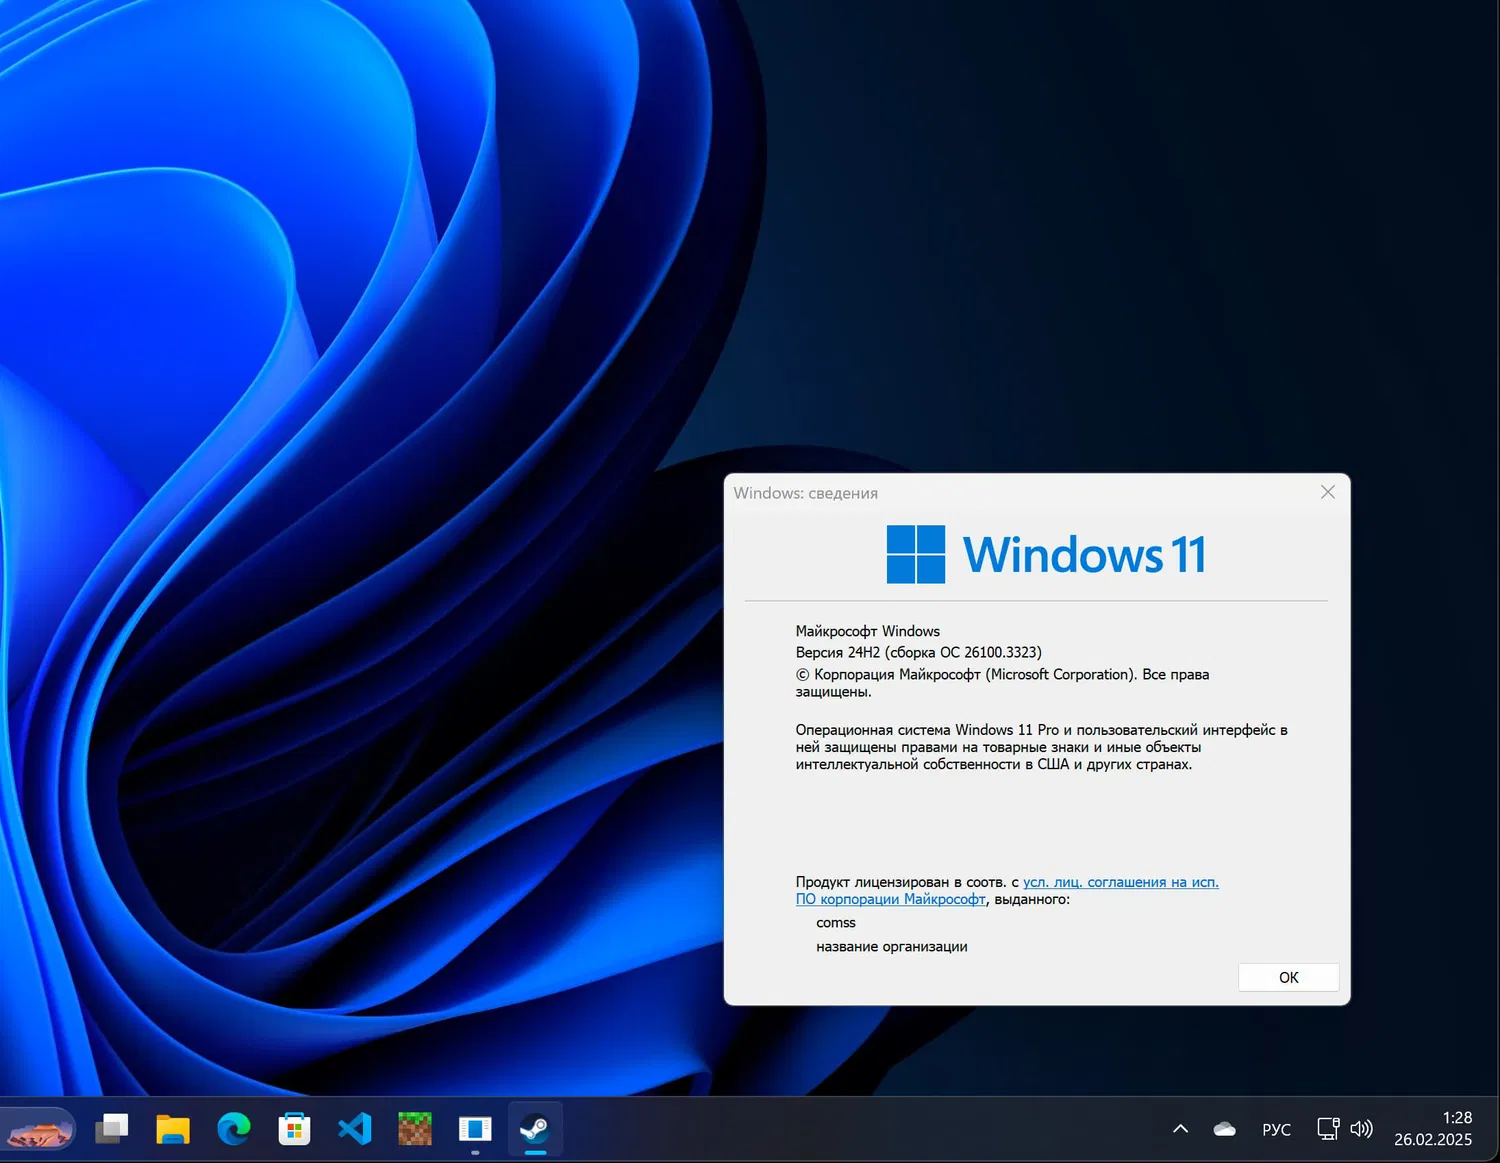Open File Explorer from the taskbar
Viewport: 1500px width, 1163px height.
click(x=173, y=1129)
